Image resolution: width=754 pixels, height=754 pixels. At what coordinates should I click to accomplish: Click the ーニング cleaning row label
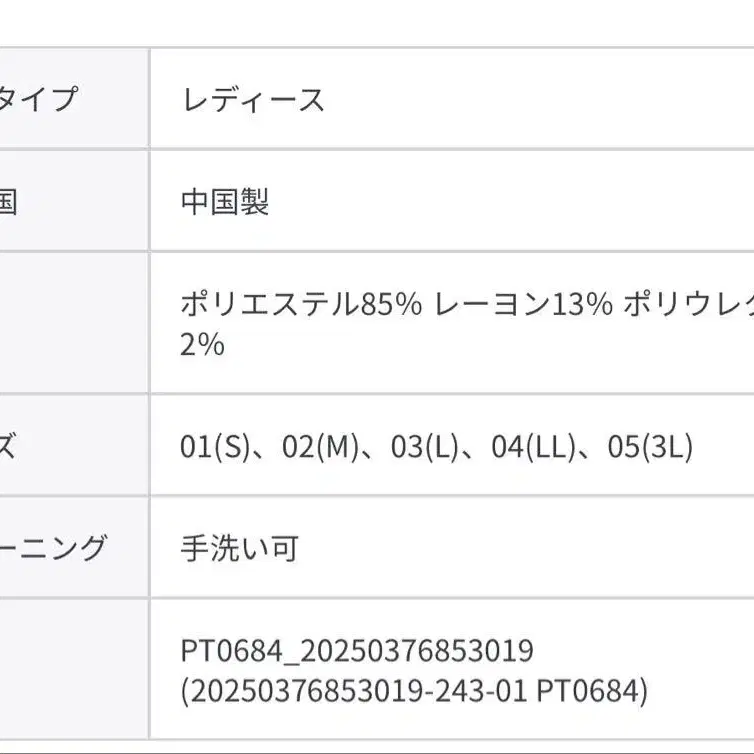pos(52,549)
